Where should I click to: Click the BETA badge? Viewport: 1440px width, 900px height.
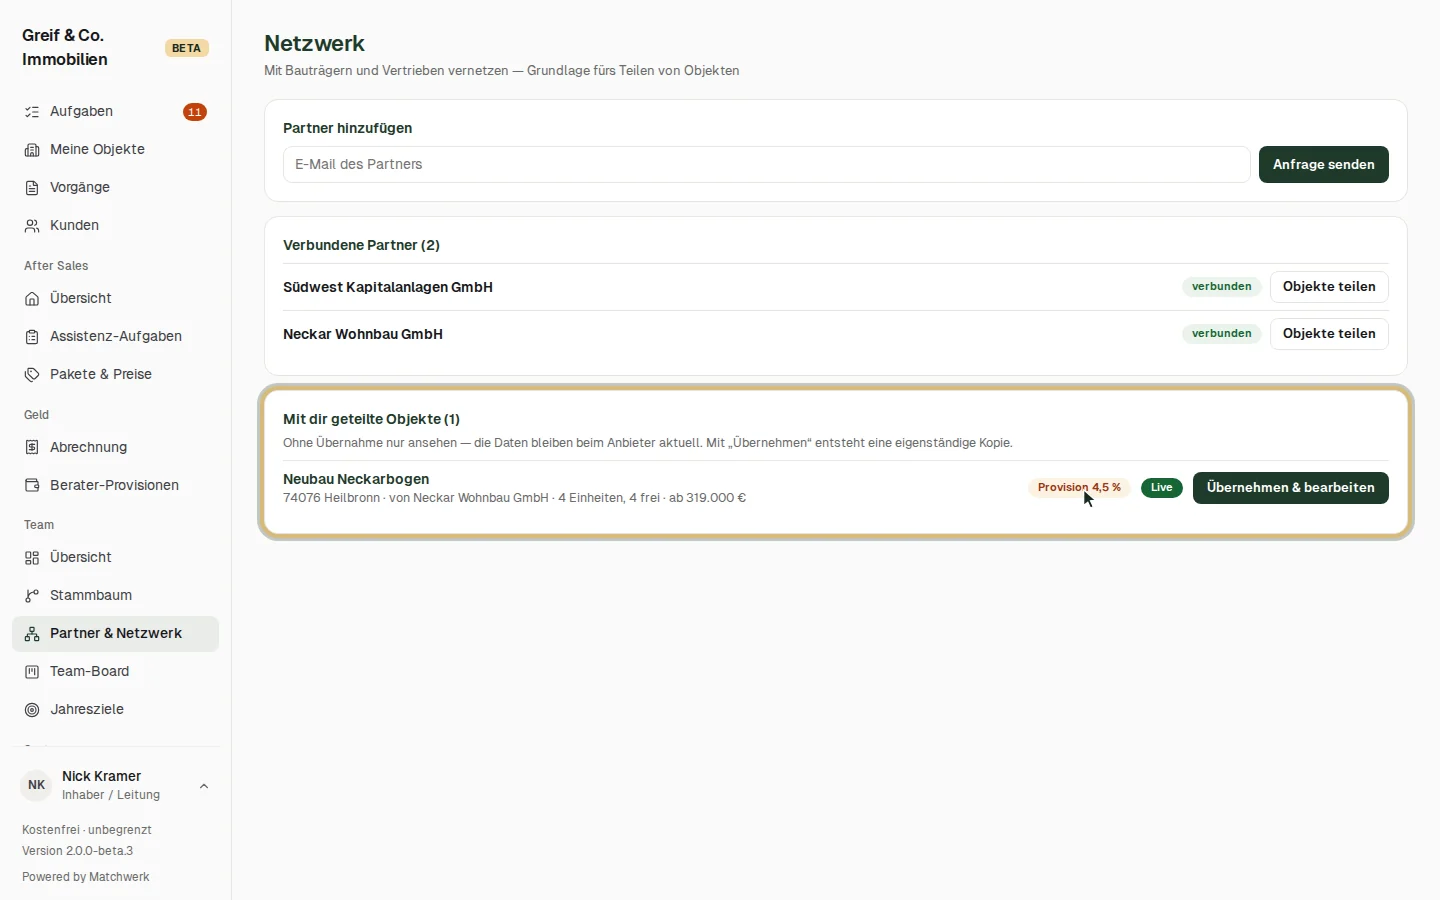tap(186, 48)
